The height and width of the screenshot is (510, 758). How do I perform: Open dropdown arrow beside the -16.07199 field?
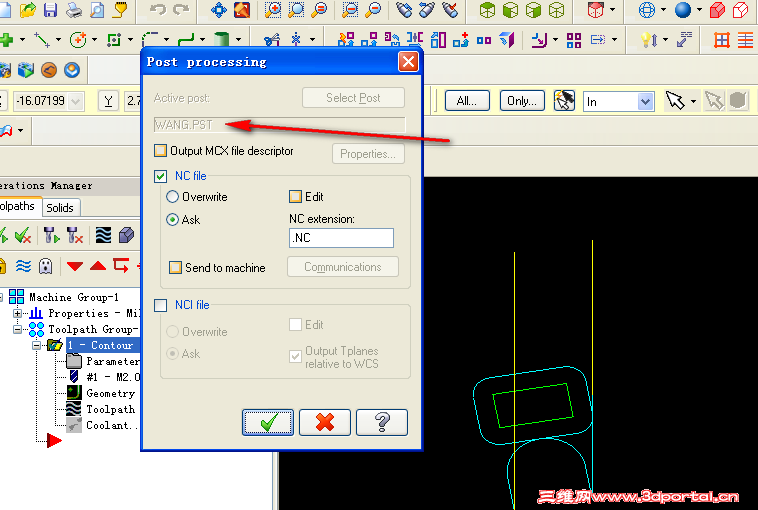pos(75,102)
